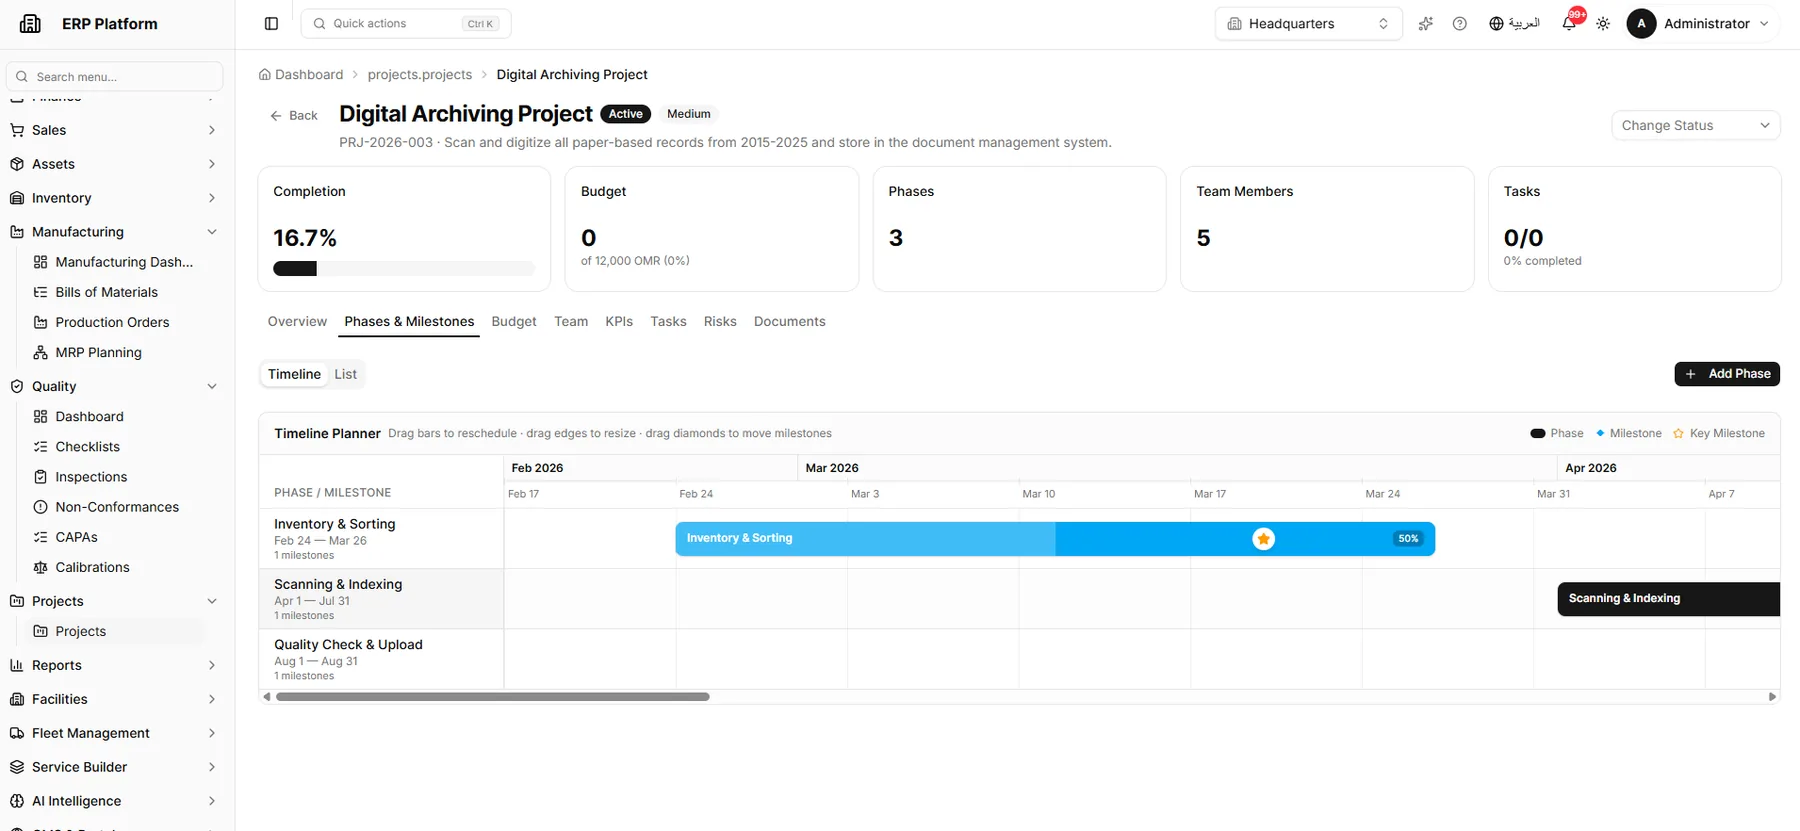Expand the Inventory menu chevron
Viewport: 1800px width, 831px height.
pos(212,198)
